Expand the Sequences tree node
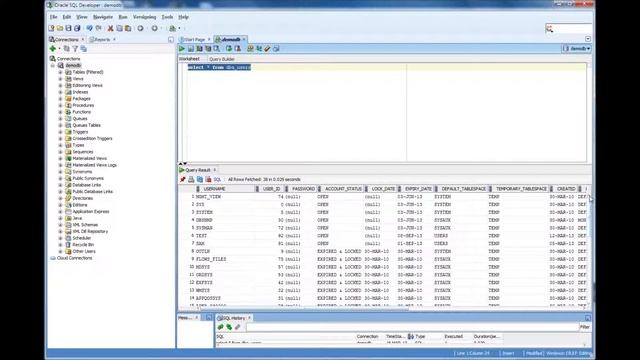The height and width of the screenshot is (360, 640). coord(60,152)
